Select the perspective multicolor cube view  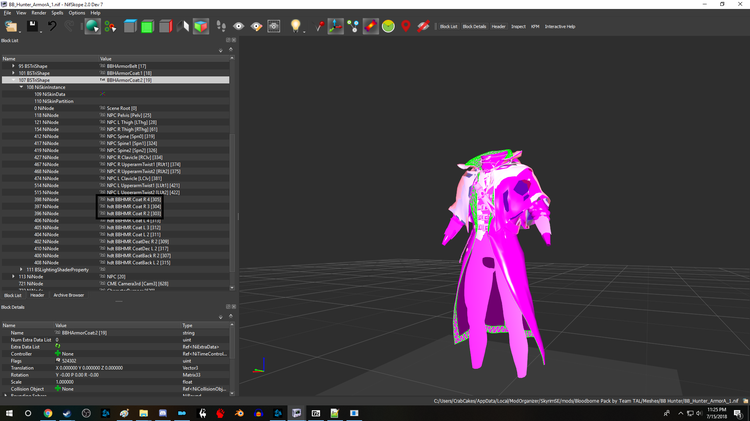tap(201, 26)
